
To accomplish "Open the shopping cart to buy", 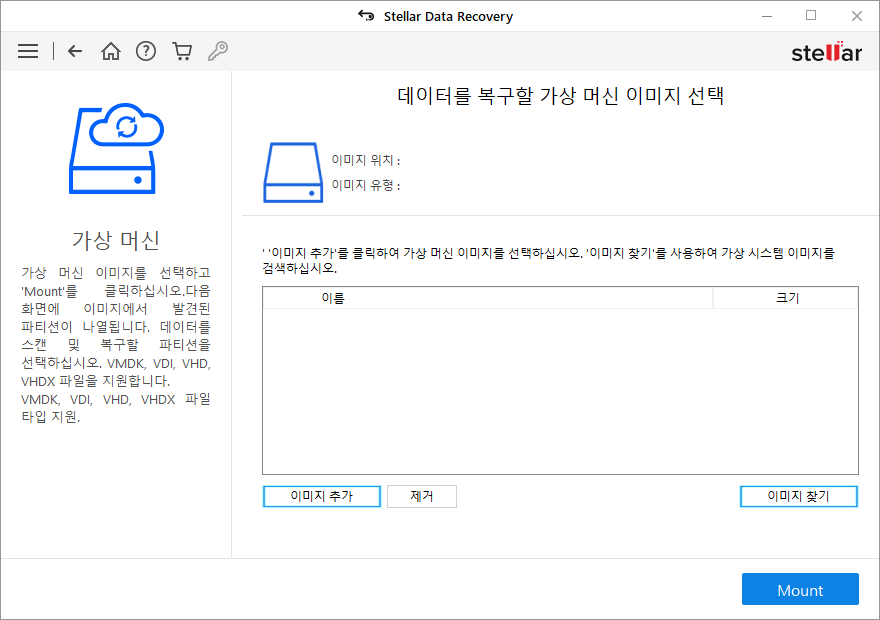I will pyautogui.click(x=182, y=51).
